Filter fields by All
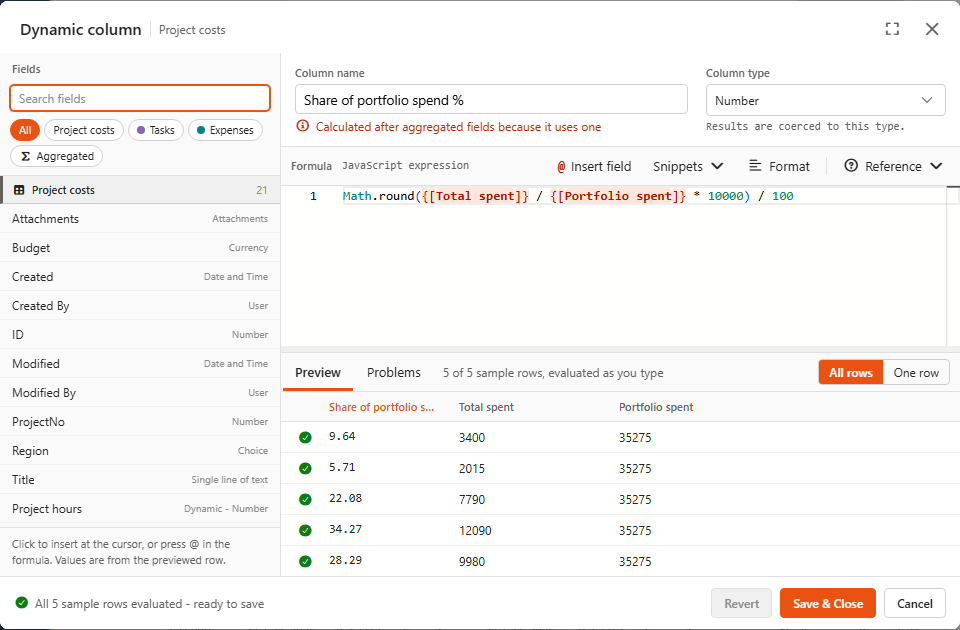 tap(25, 130)
